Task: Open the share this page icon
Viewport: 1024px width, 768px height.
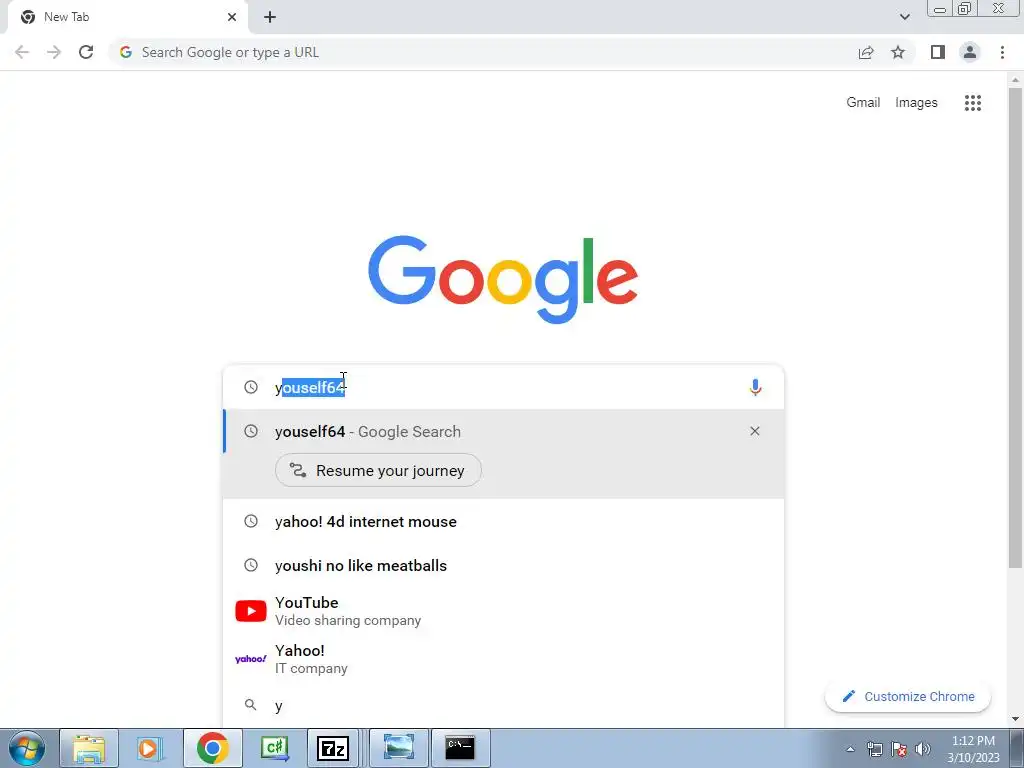Action: (x=866, y=52)
